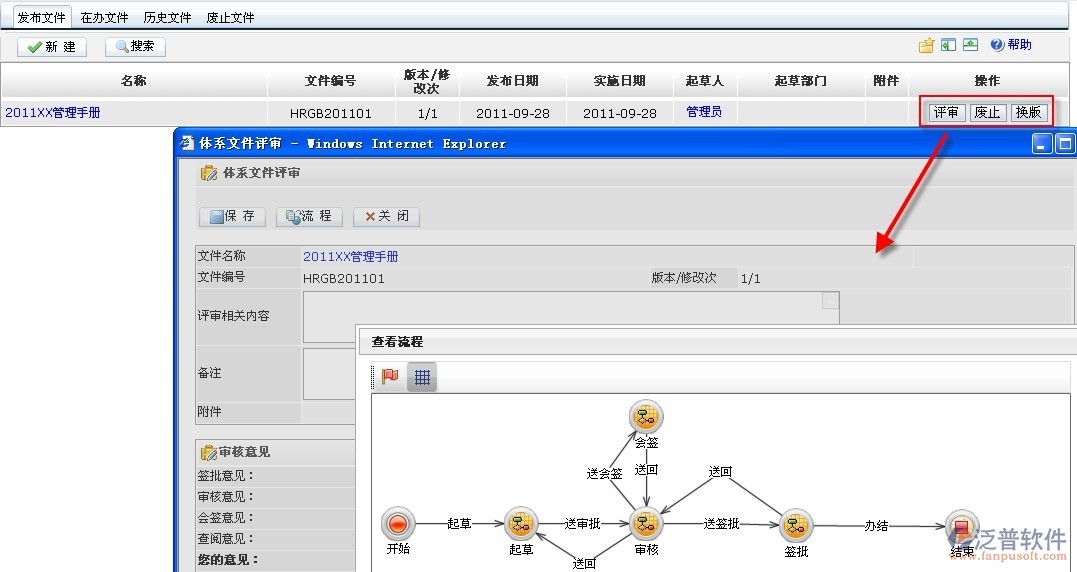1077x572 pixels.
Task: Click the 文件编号 column header
Action: (330, 81)
